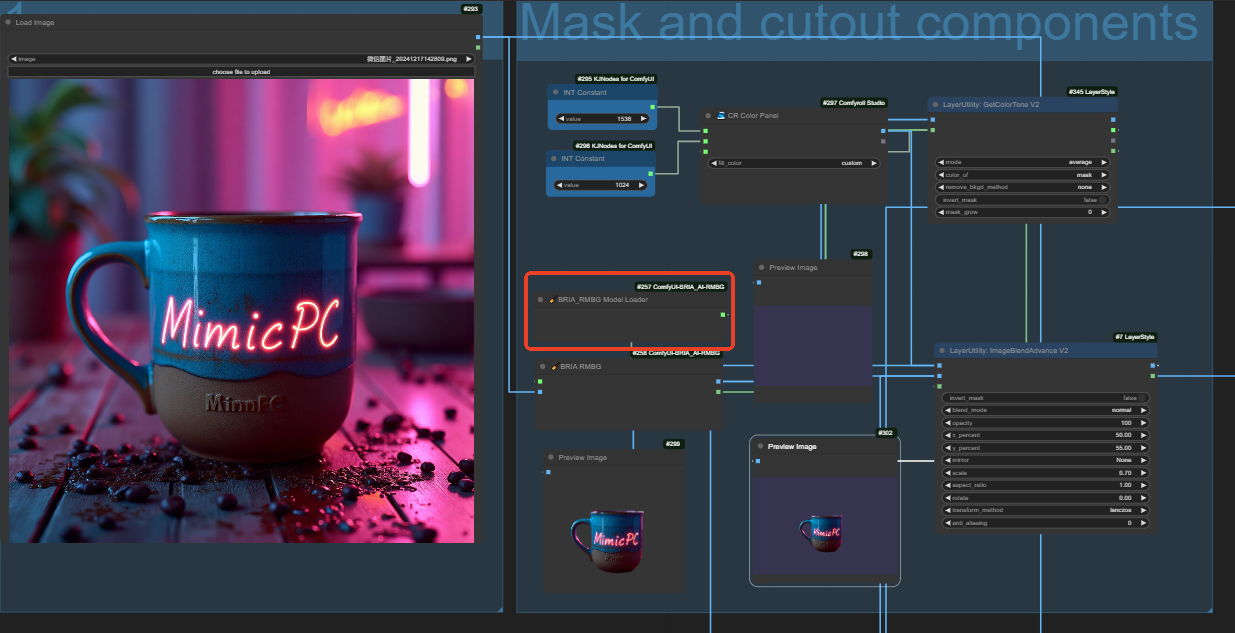Viewport: 1235px width, 633px height.
Task: Collapse the ImageBlendAdvance V2 node dot
Action: pyautogui.click(x=941, y=351)
